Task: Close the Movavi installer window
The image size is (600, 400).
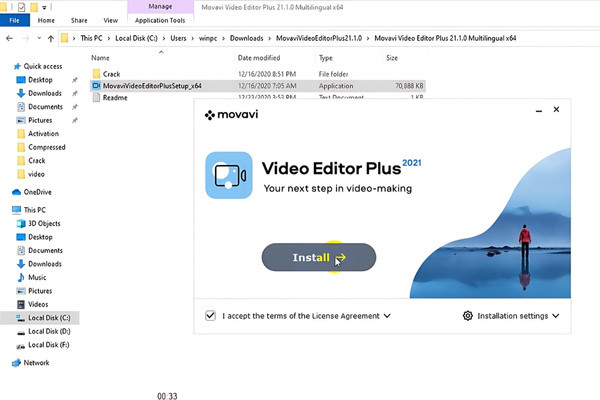Action: coord(556,109)
